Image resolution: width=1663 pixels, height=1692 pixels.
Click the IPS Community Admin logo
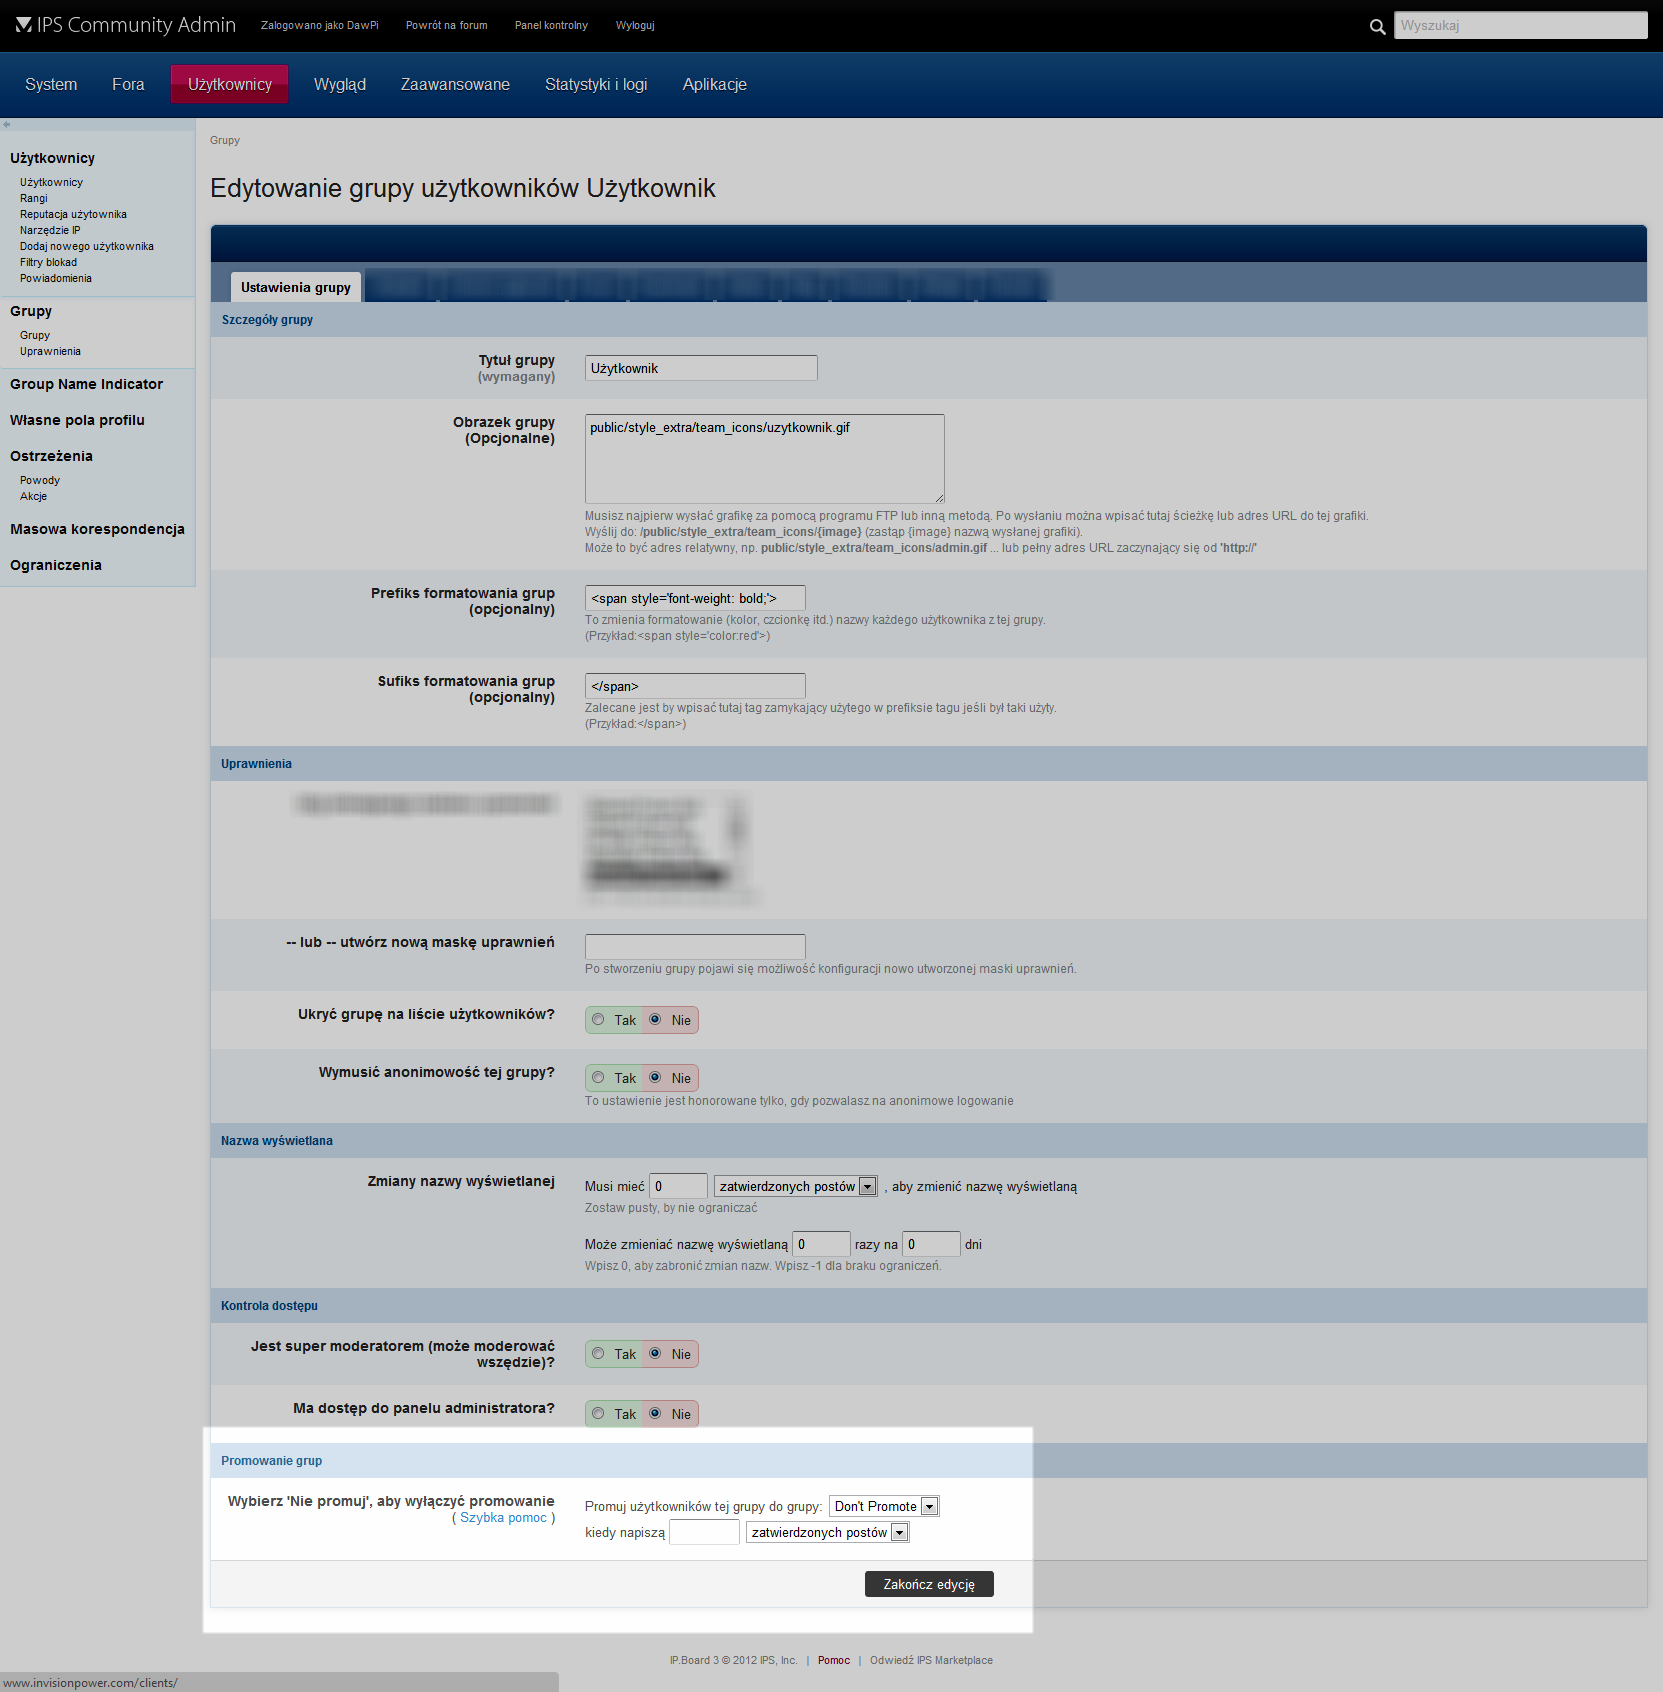pos(123,26)
